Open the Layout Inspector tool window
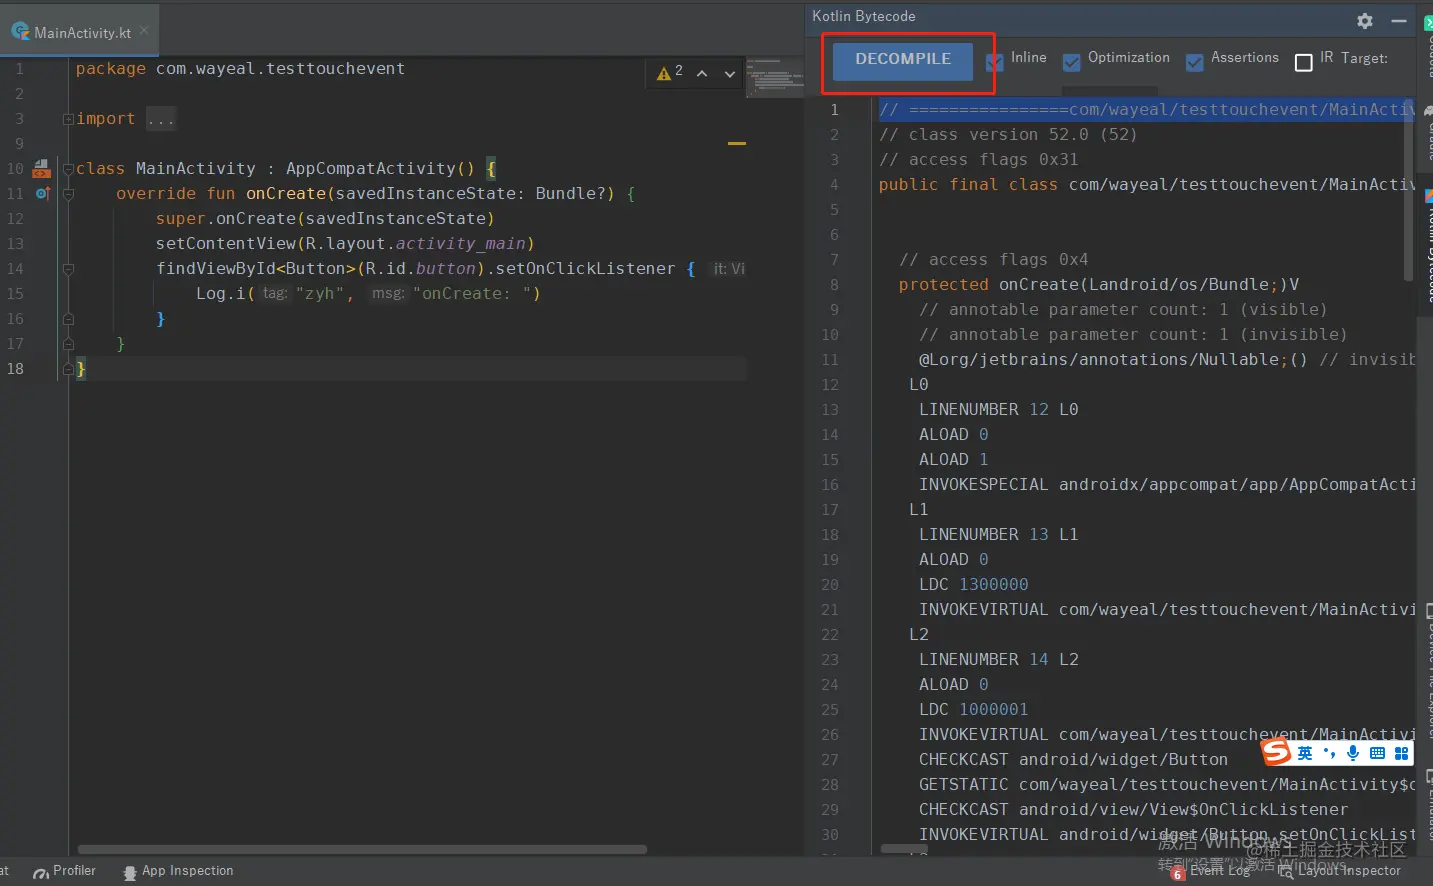 (1339, 871)
